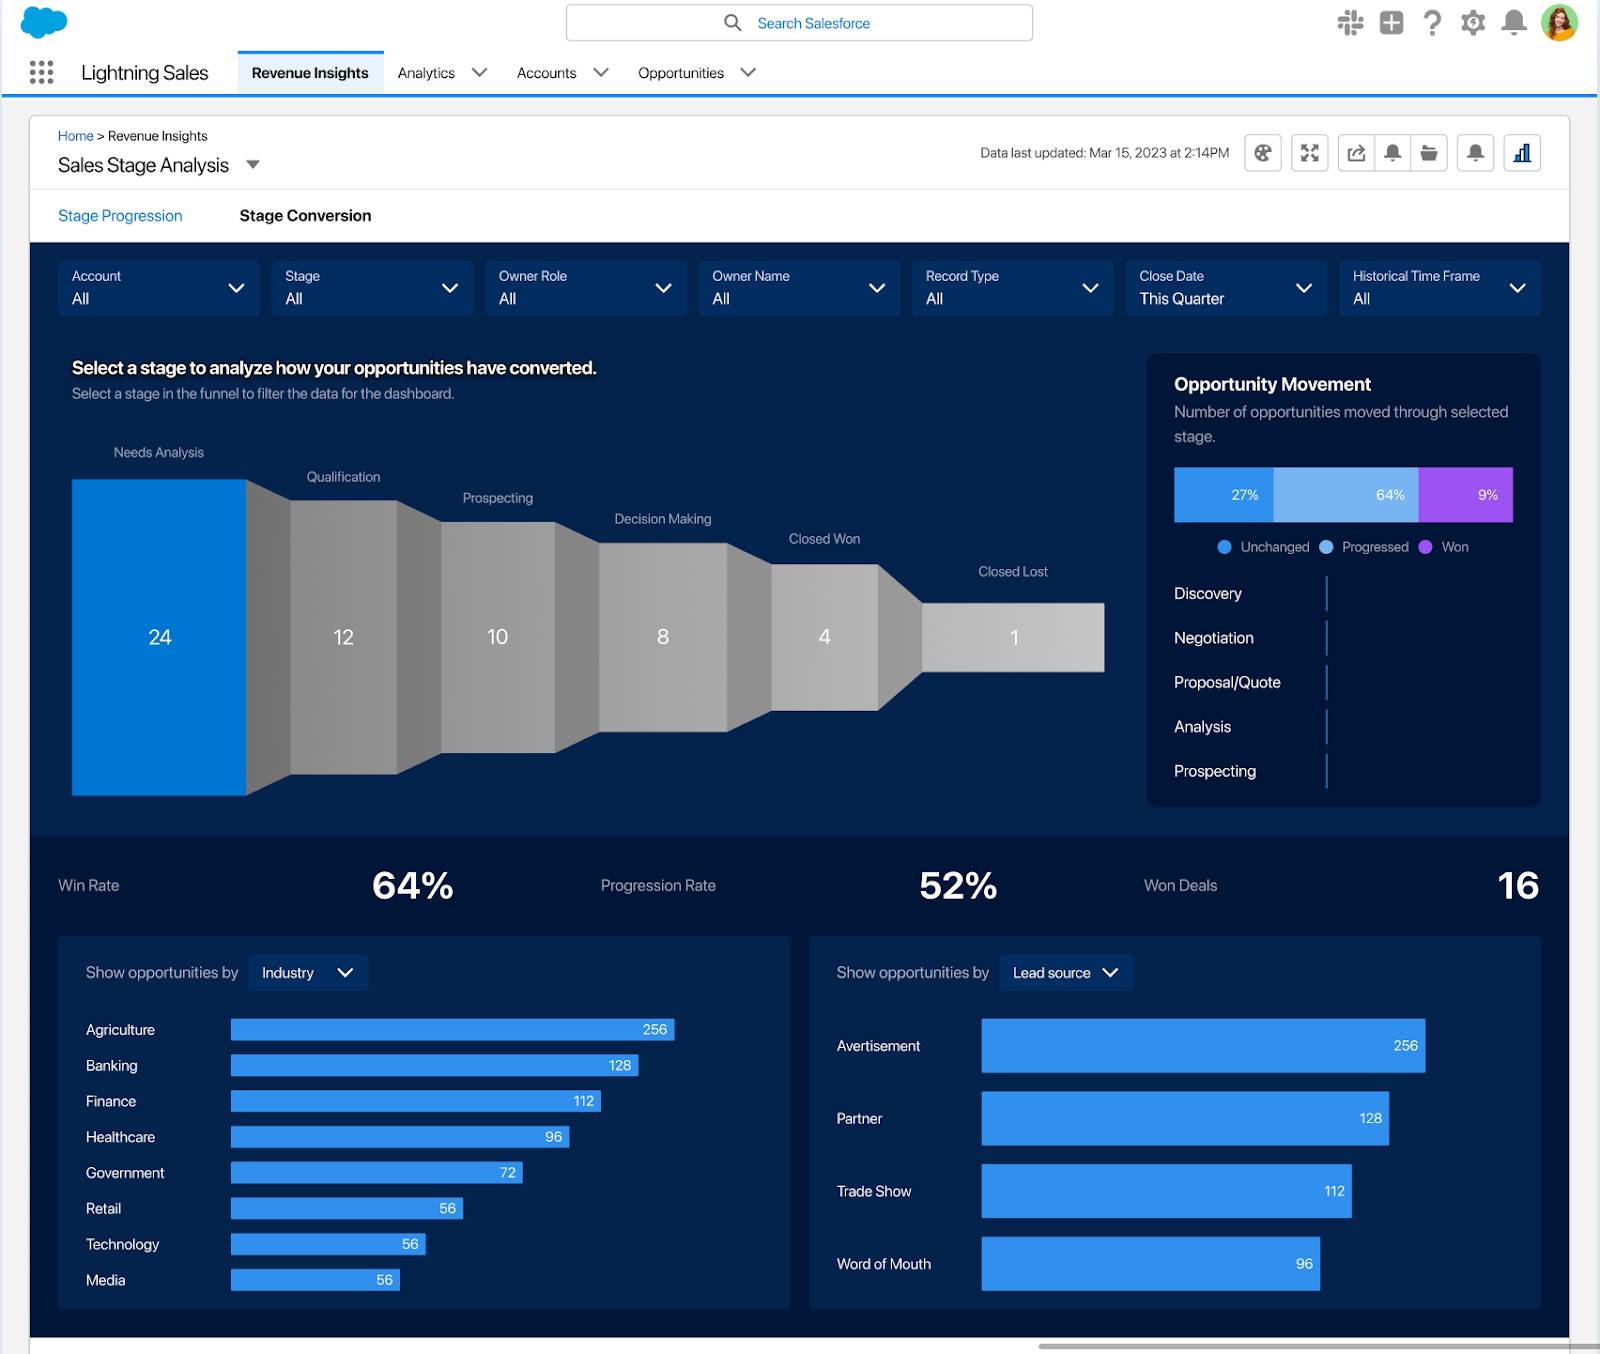Click the Agriculture bar showing 256
The image size is (1600, 1354).
(x=452, y=1030)
